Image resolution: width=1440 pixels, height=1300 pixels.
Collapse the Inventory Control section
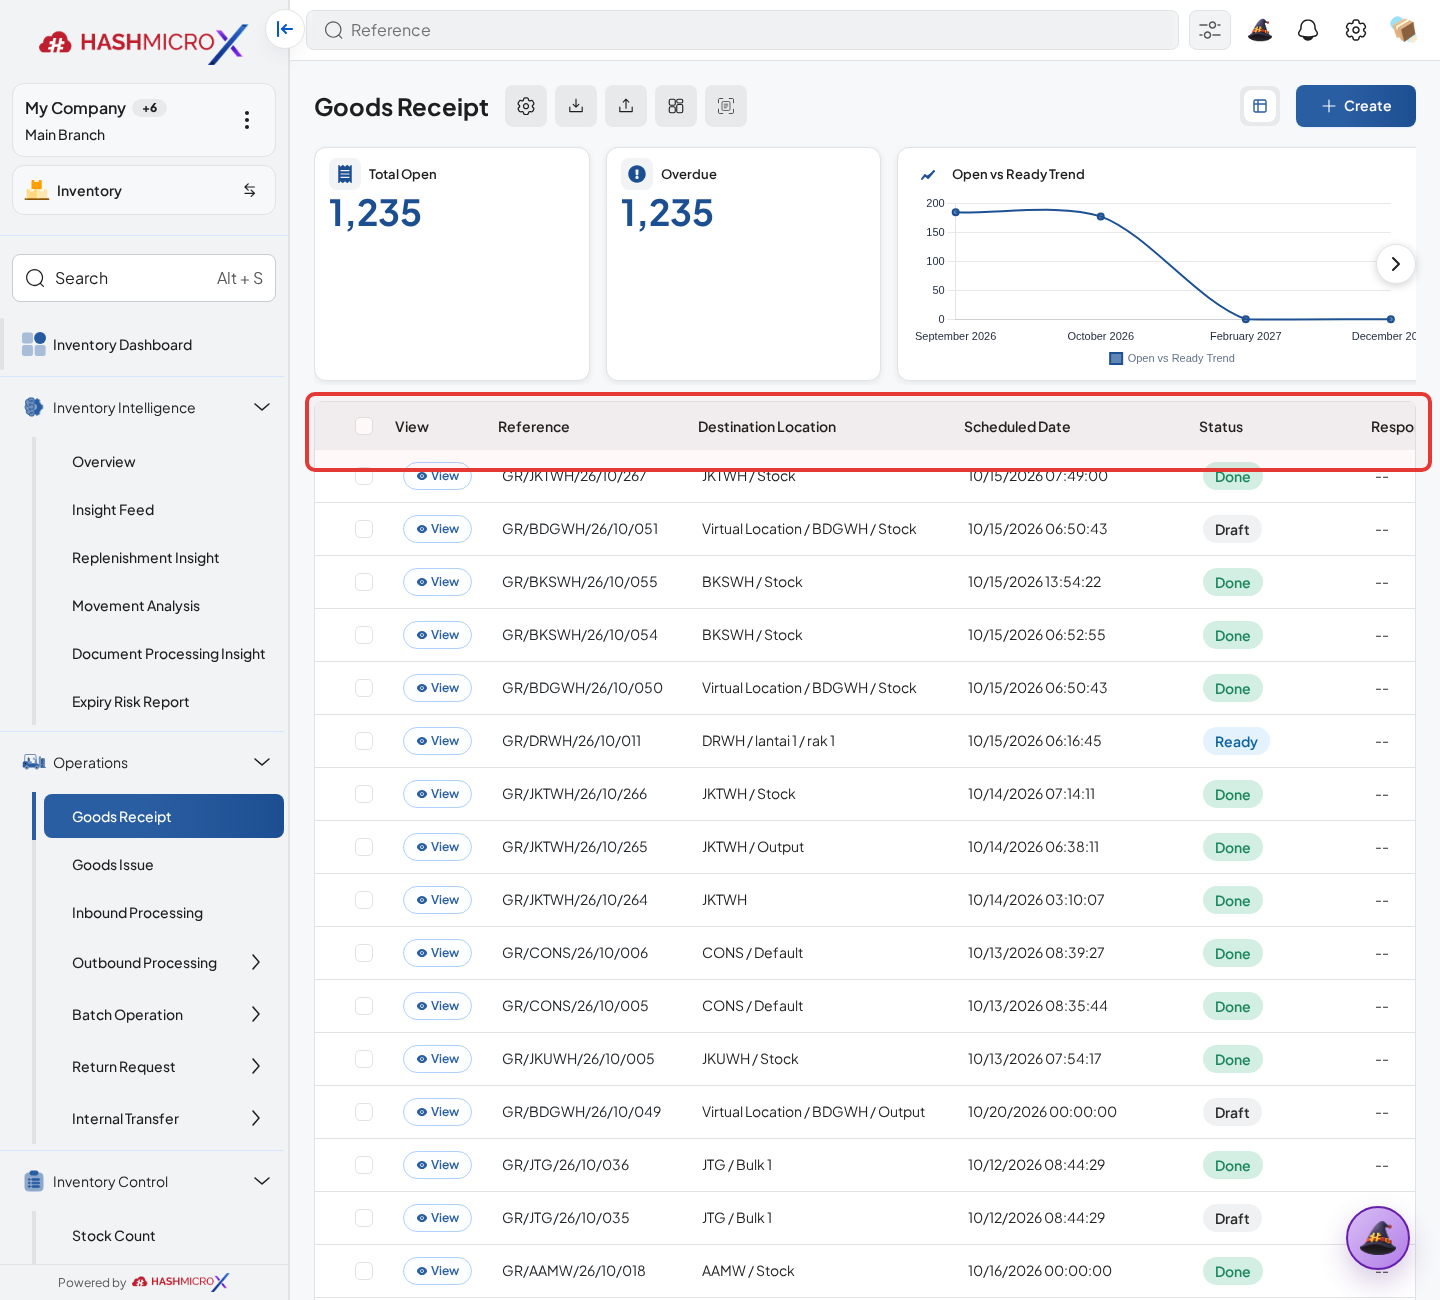click(x=262, y=1181)
